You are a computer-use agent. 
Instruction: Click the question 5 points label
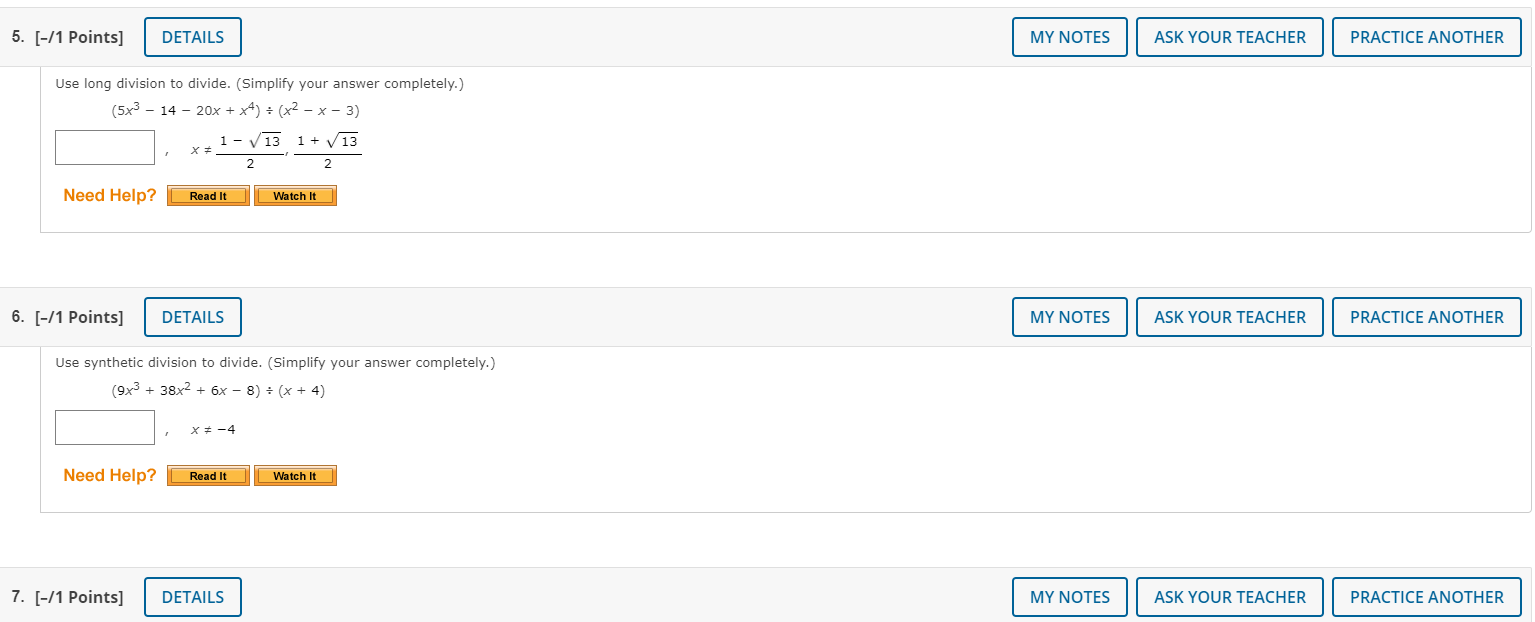point(68,37)
